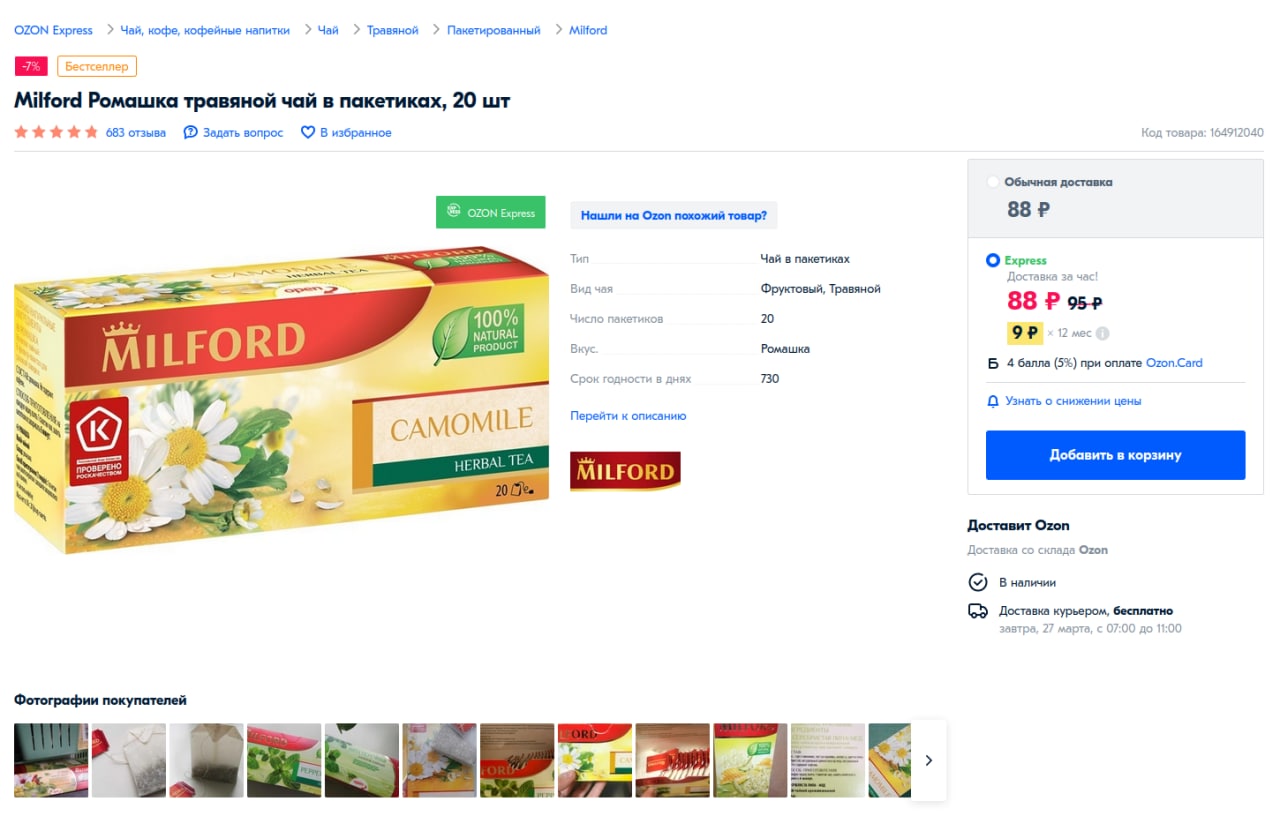The image size is (1280, 816).
Task: Click the info icon next to 12 мес
Action: point(1102,333)
